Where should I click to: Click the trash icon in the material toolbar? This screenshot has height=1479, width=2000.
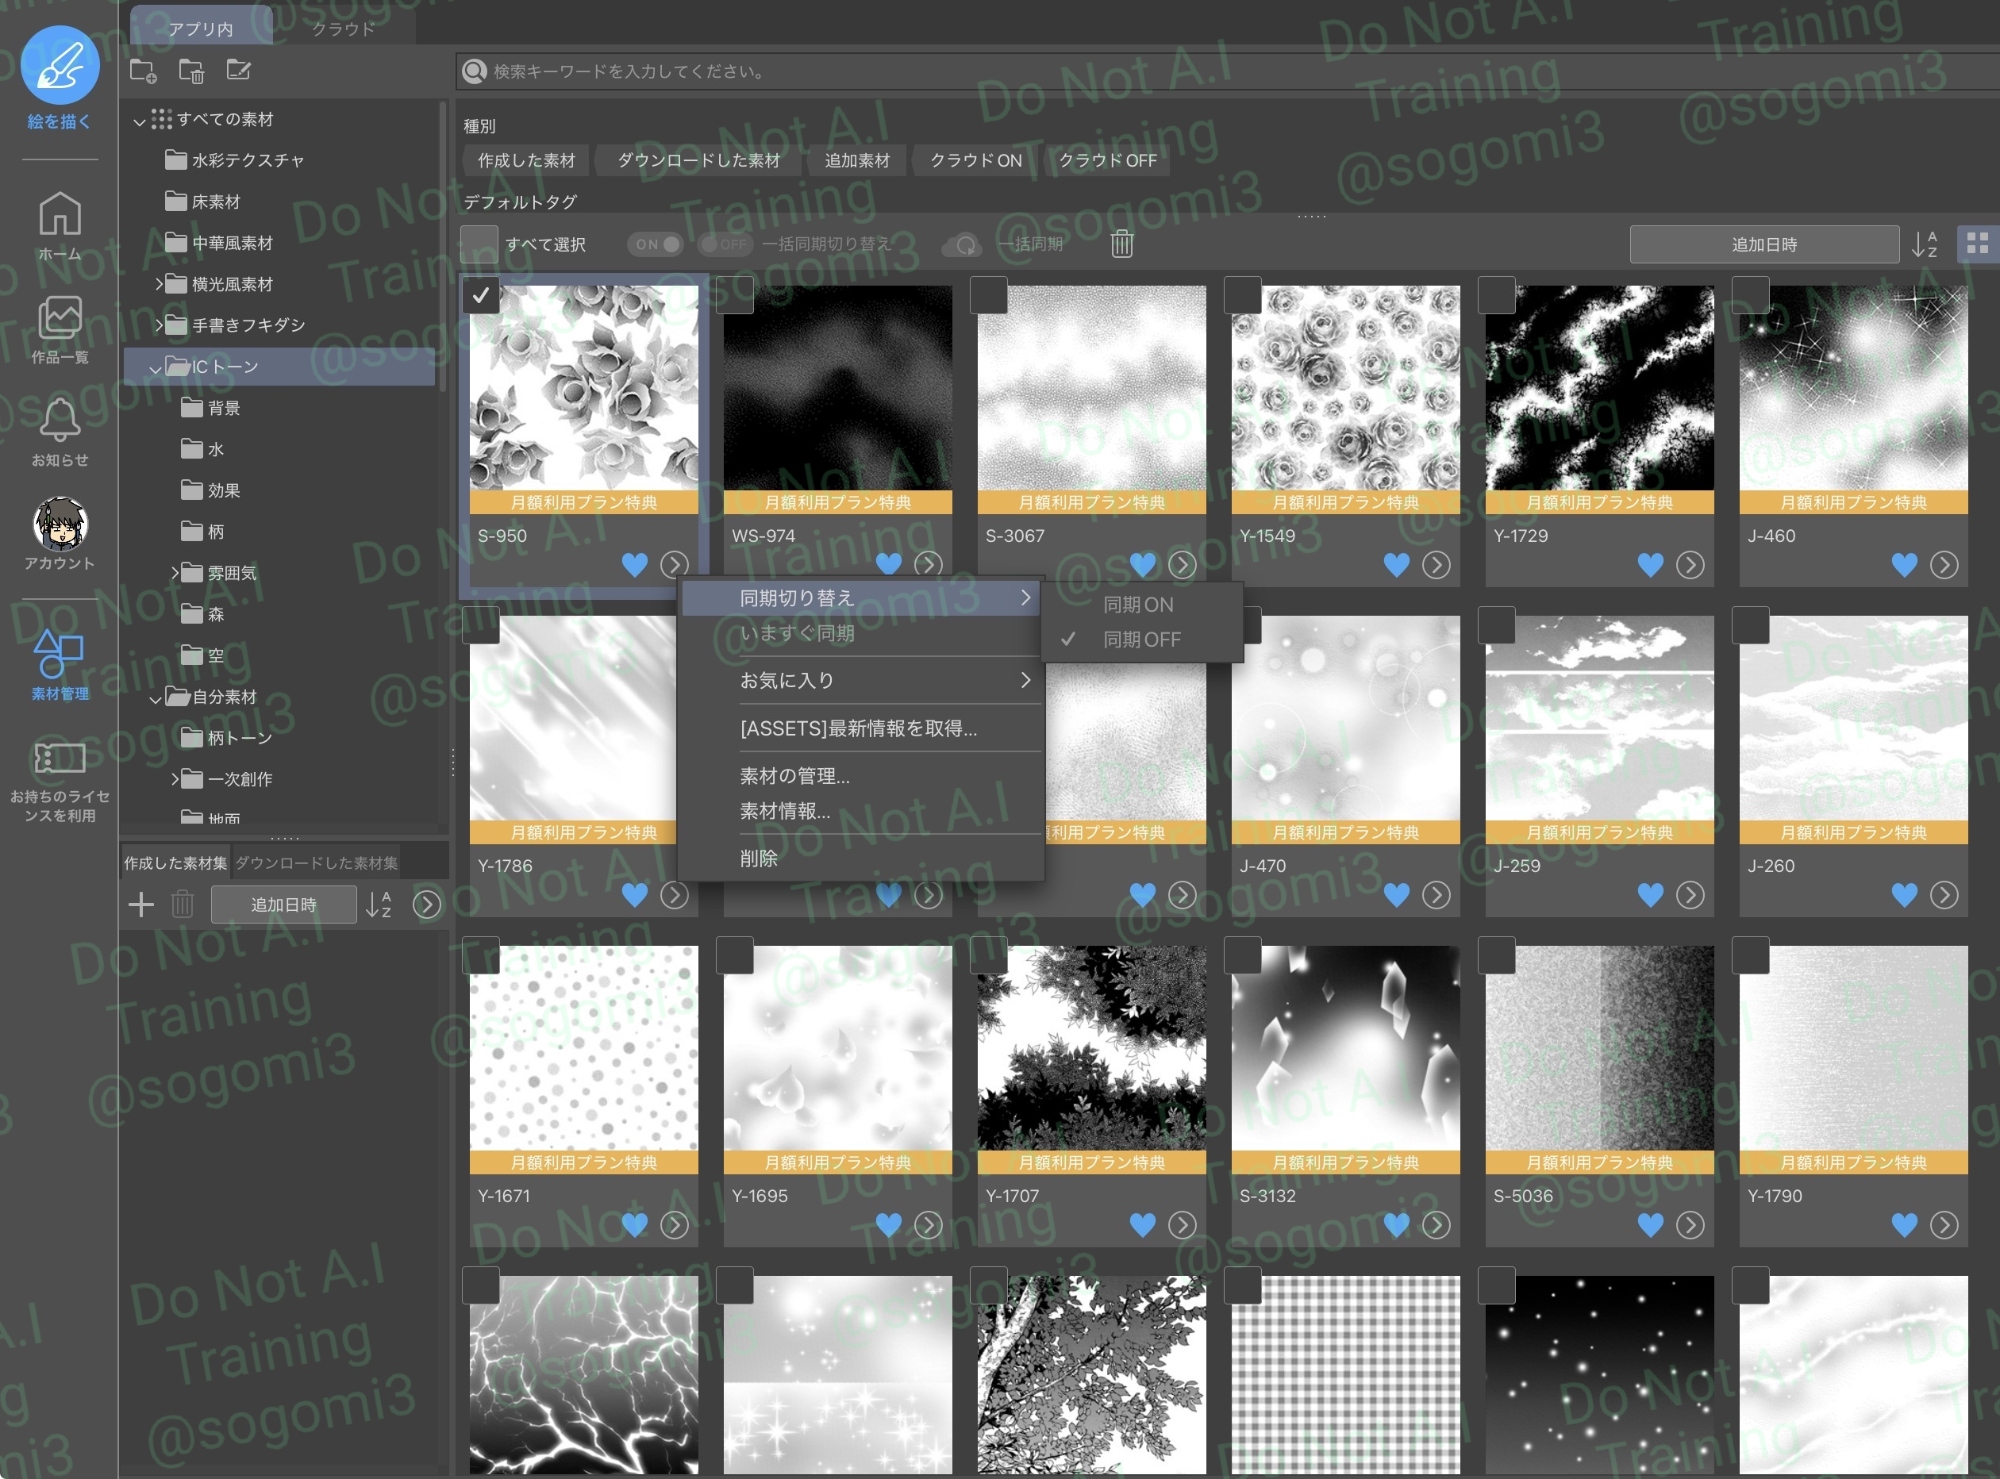coord(1122,243)
